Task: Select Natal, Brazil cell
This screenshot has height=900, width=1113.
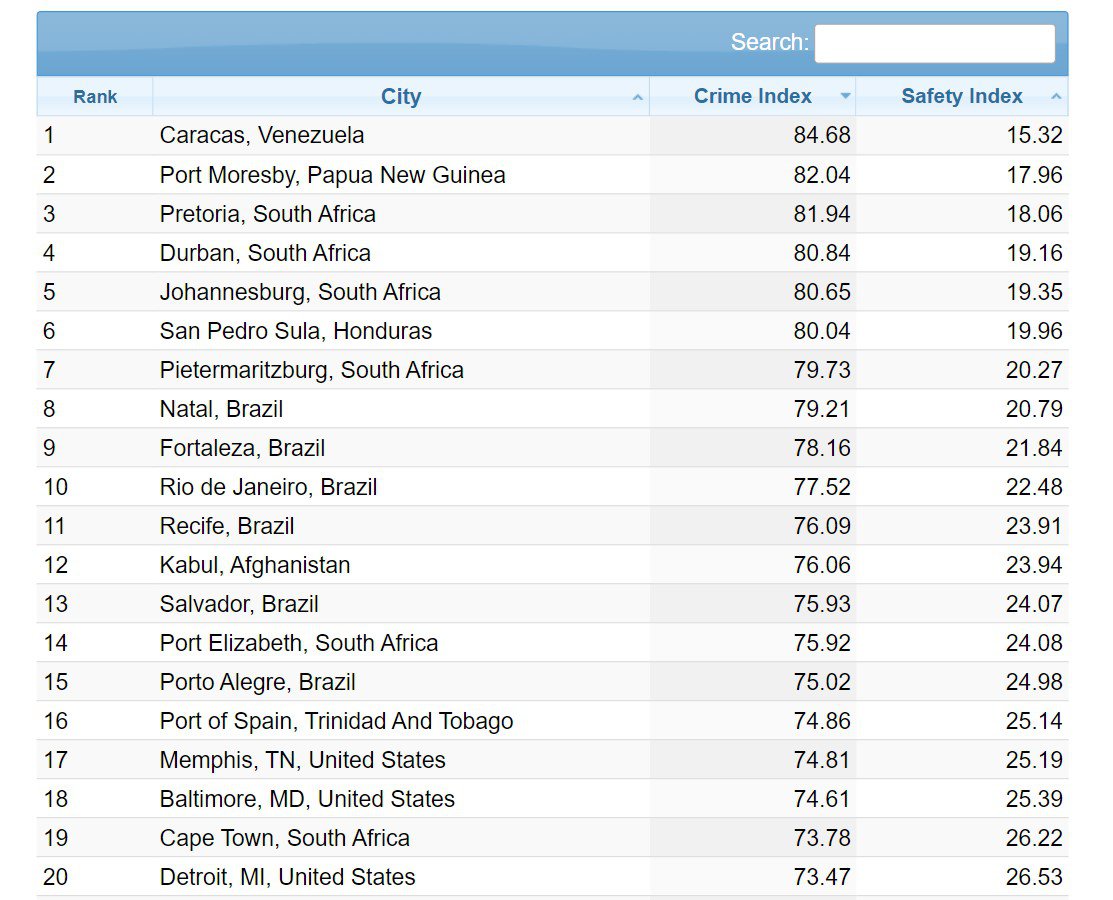Action: 401,409
